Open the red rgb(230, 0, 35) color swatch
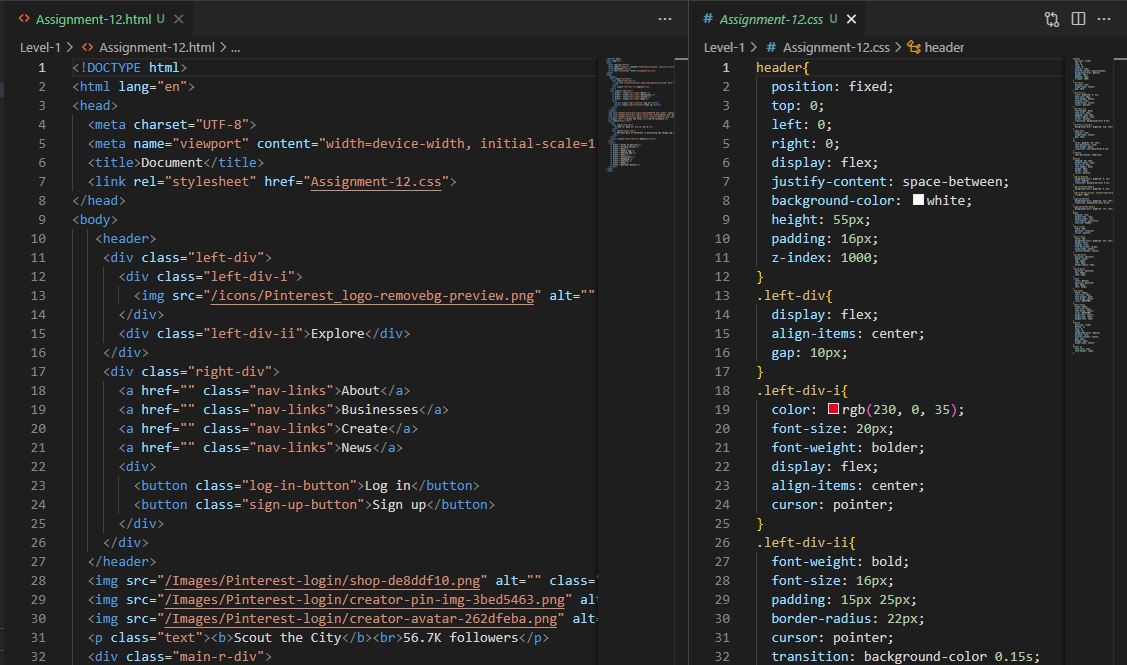Screen dimensions: 1127x665 (x=833, y=410)
